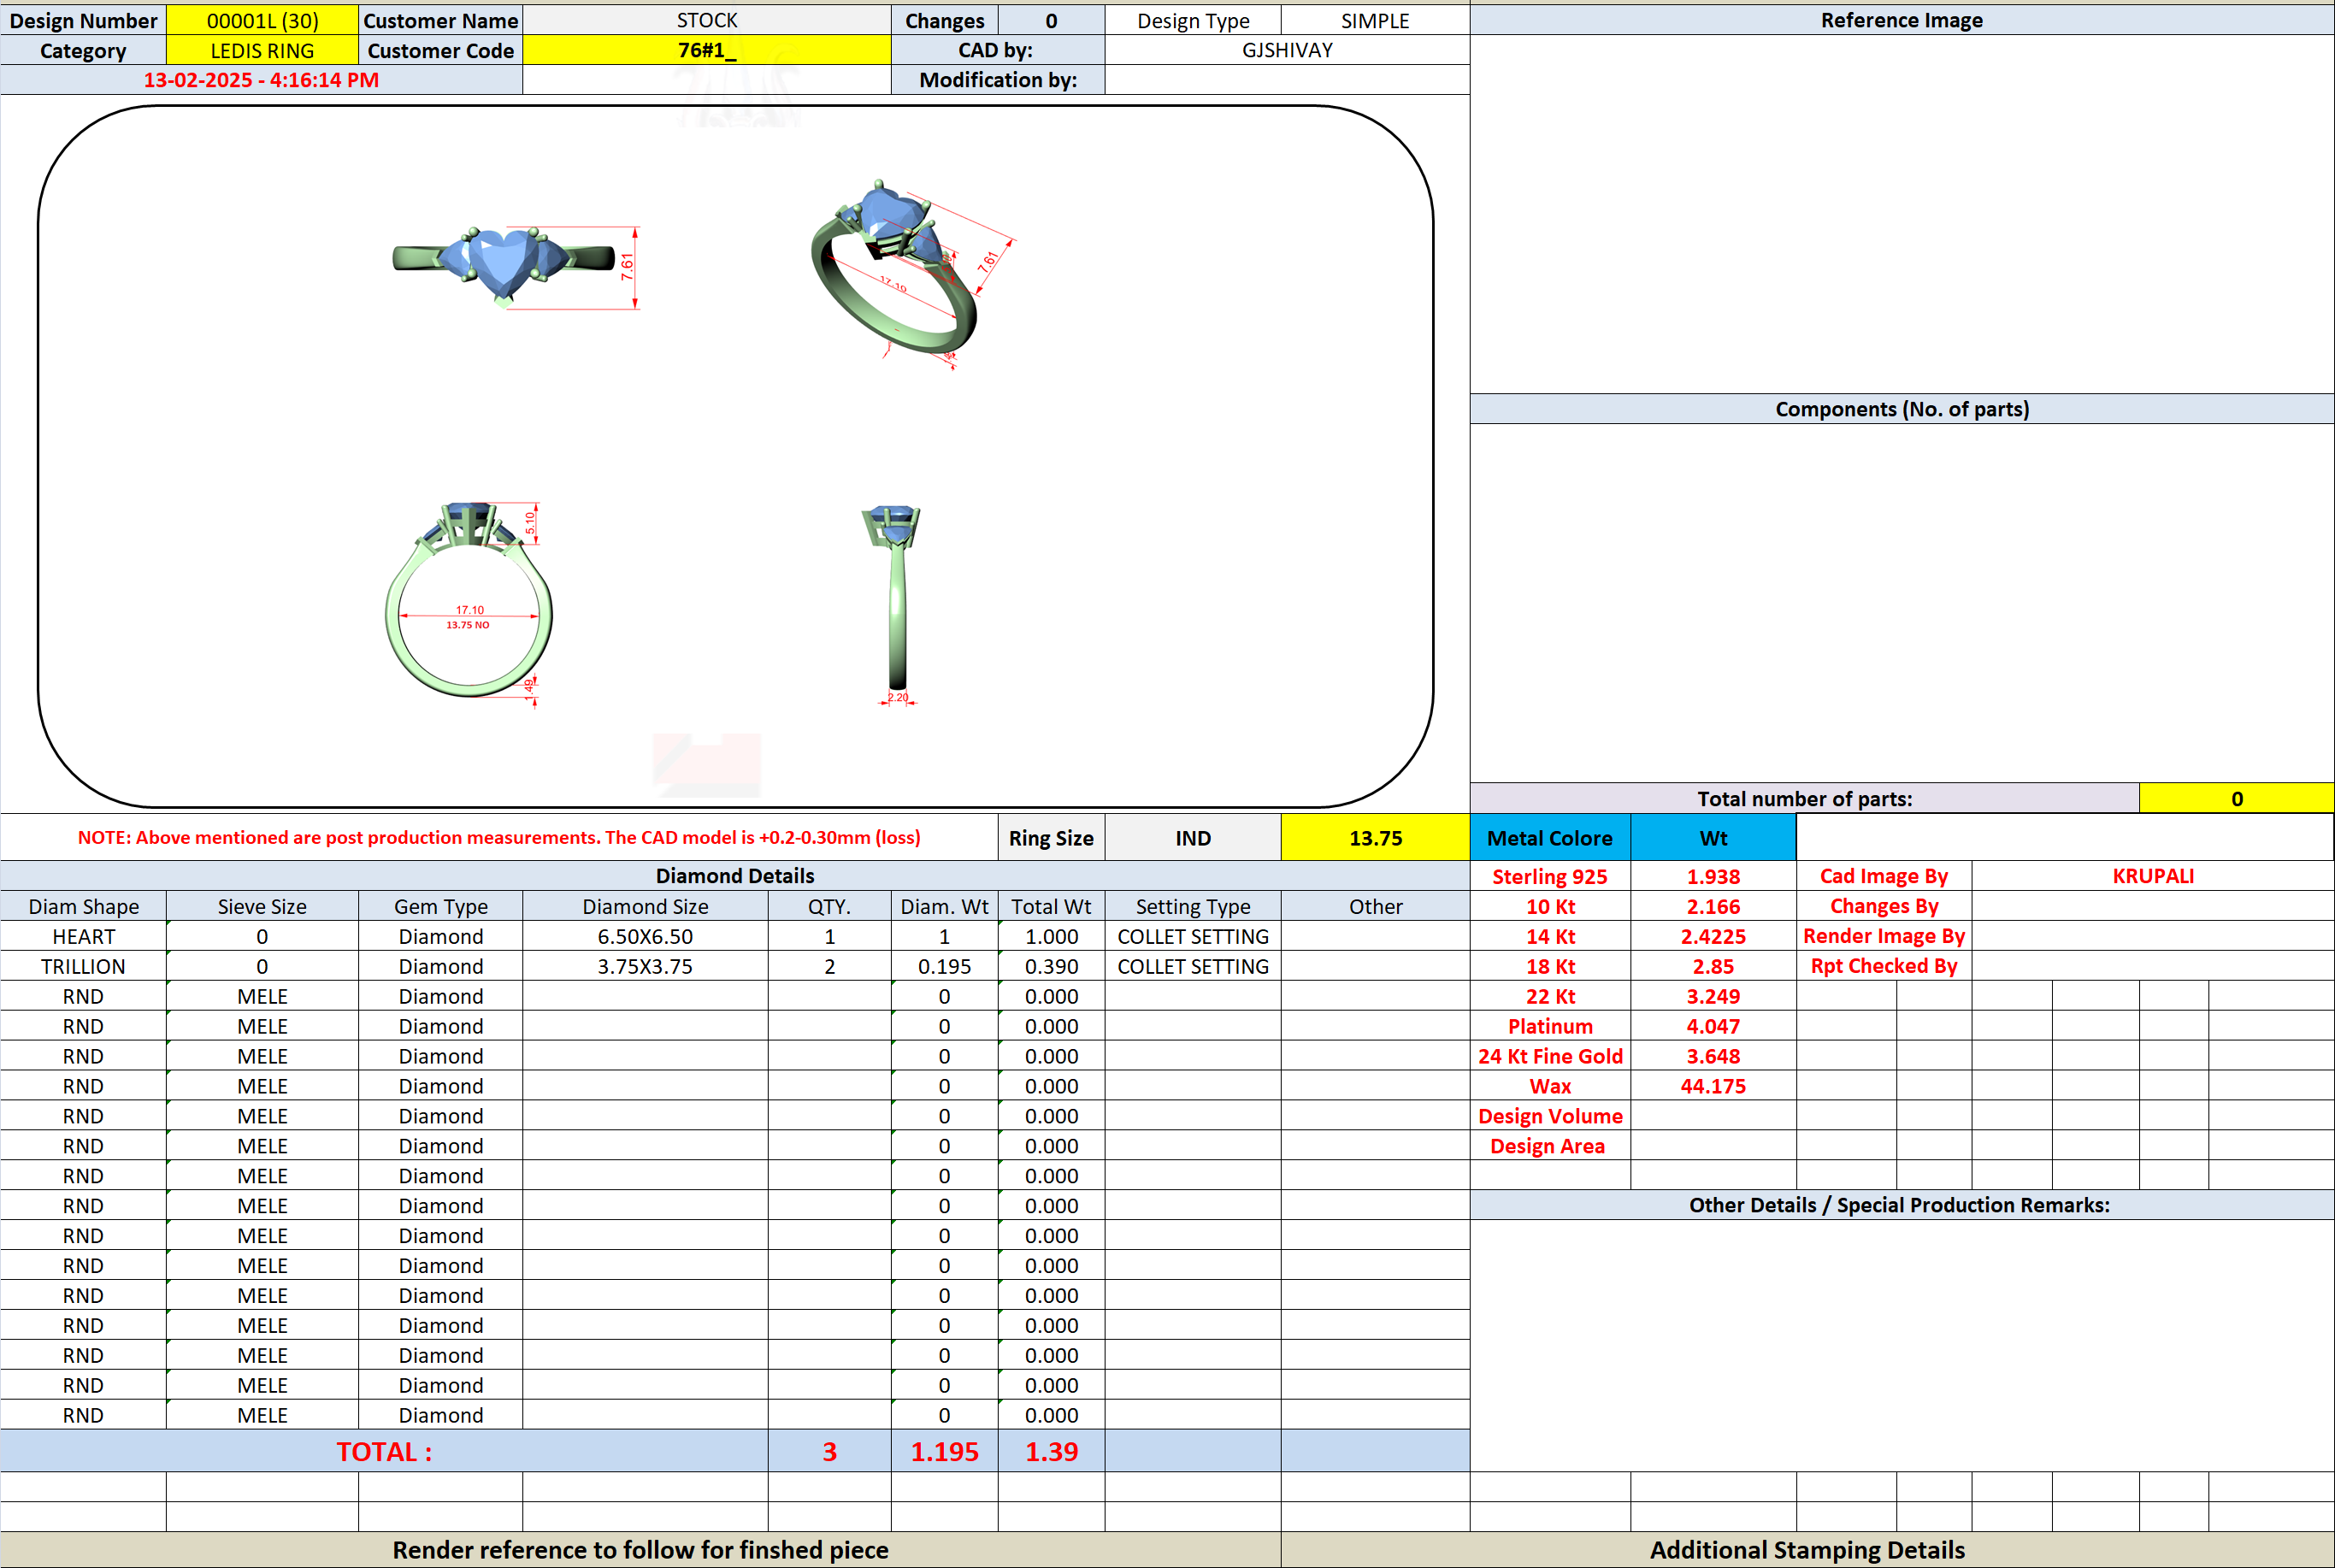Select the 24 Kt Fine Gold weight 3.648
The width and height of the screenshot is (2335, 1568).
1713,1056
